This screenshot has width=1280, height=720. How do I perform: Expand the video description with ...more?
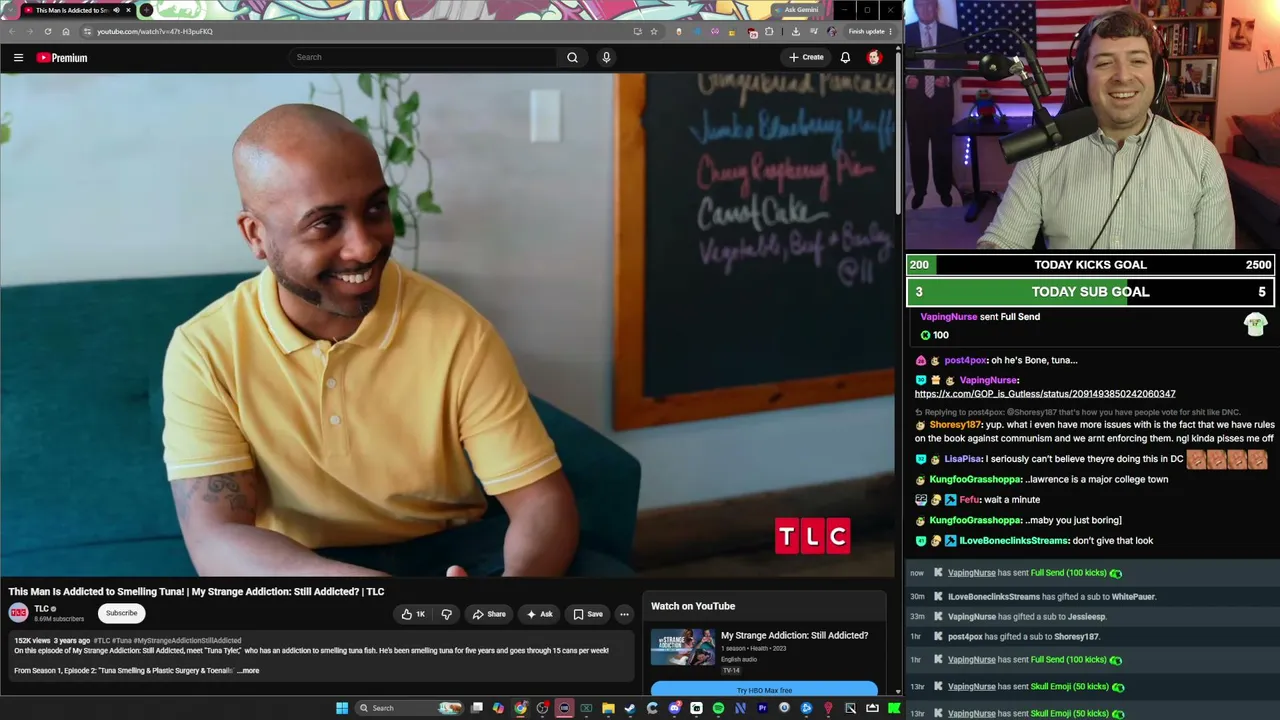[x=248, y=671]
